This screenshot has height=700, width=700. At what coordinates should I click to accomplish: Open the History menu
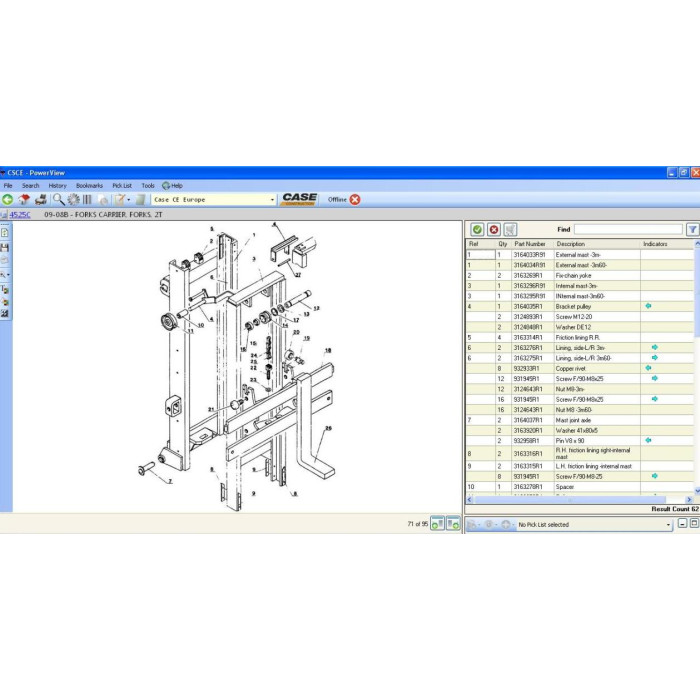pos(58,186)
